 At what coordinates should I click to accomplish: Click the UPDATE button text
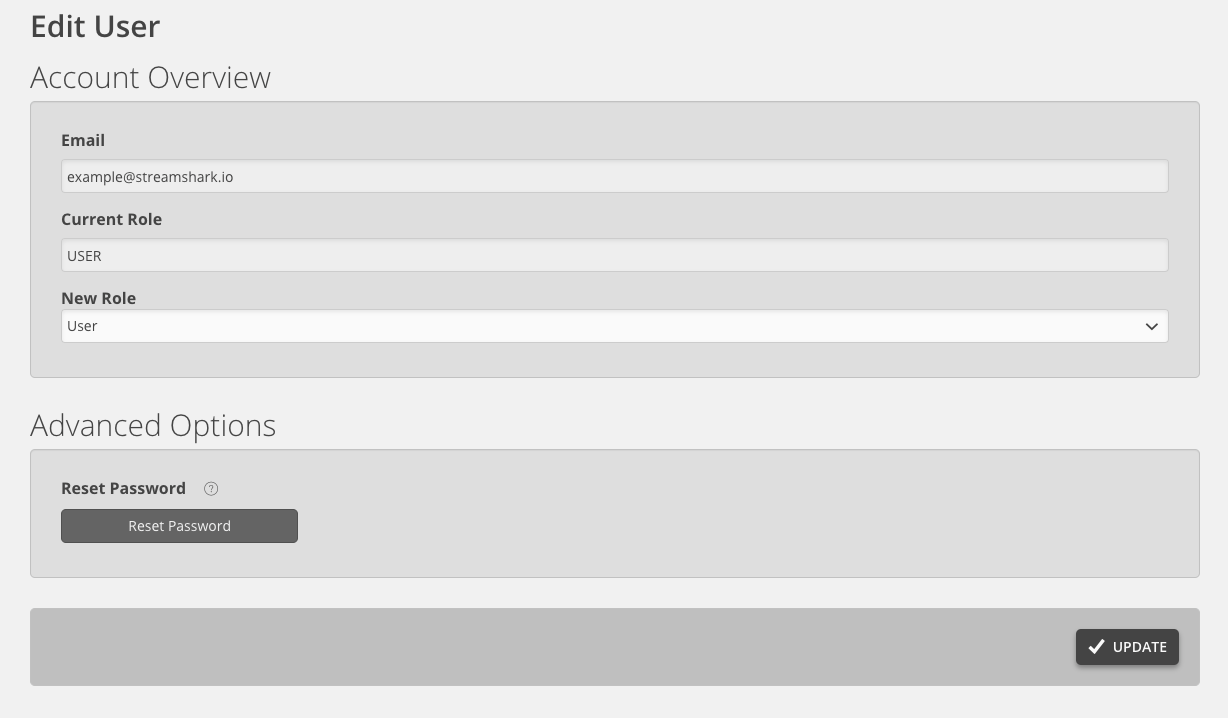coord(1139,647)
